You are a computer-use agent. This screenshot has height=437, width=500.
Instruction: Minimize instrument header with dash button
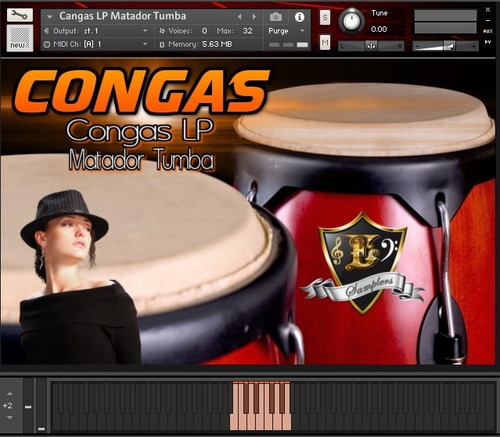click(488, 20)
